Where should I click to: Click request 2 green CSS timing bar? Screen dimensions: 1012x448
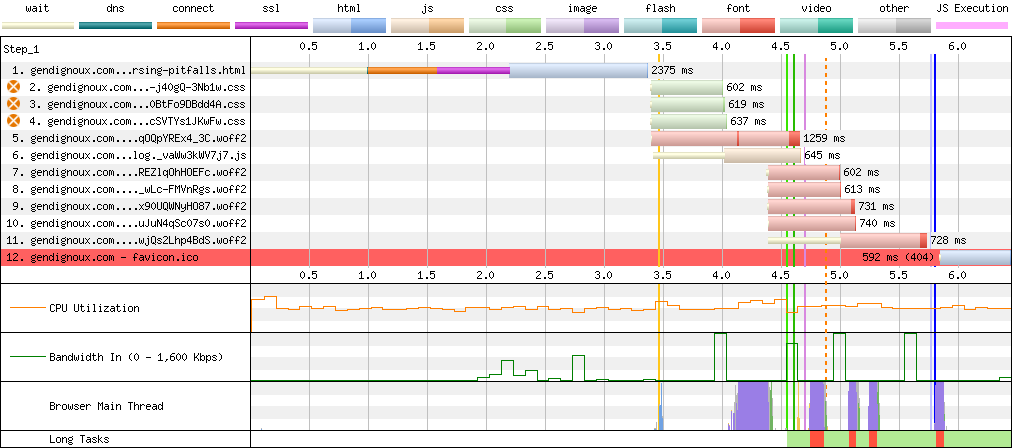click(x=687, y=87)
